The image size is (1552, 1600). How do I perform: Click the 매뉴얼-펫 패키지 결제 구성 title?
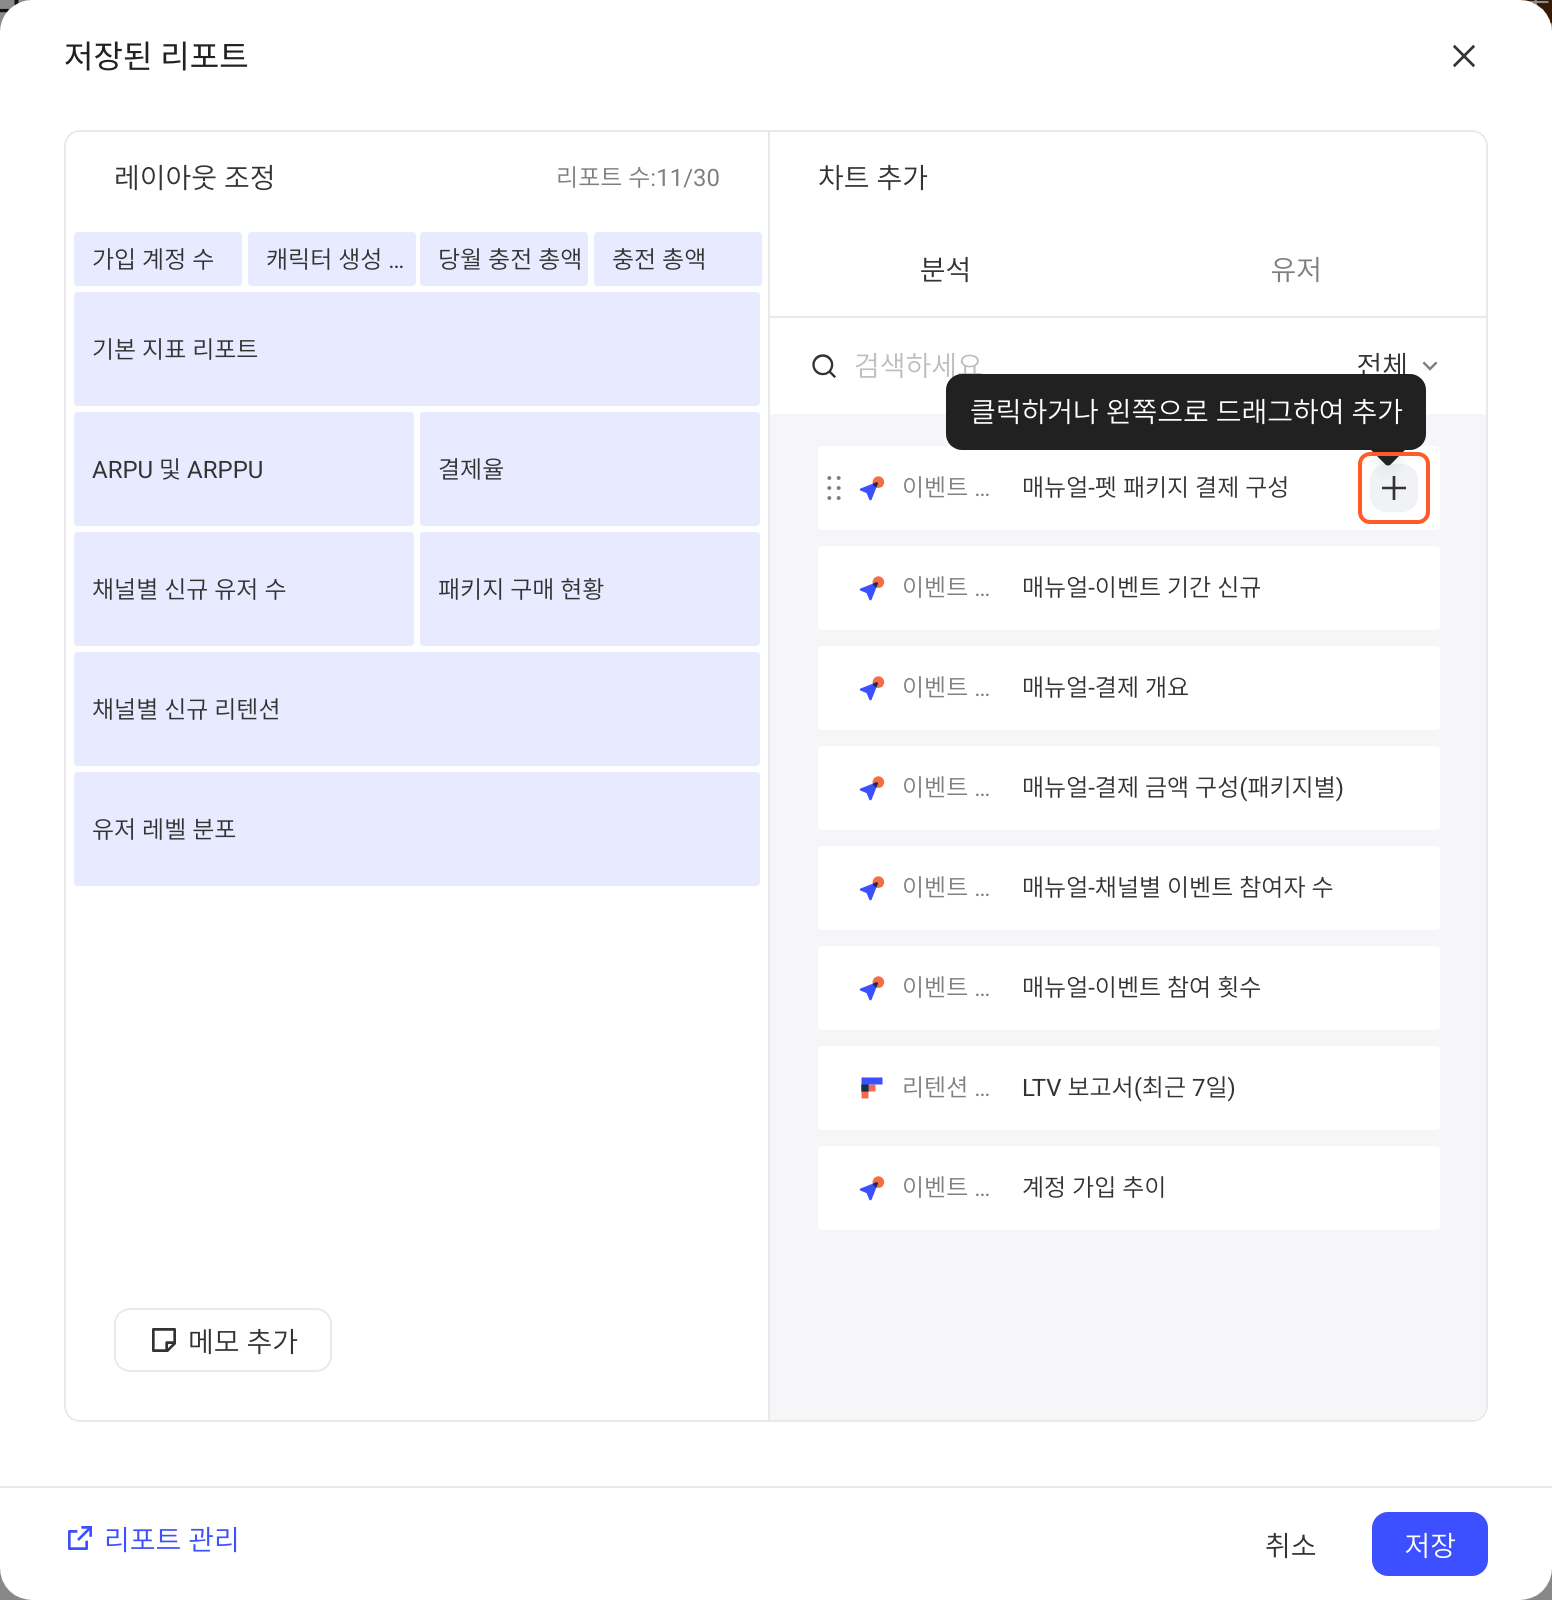(x=1155, y=487)
